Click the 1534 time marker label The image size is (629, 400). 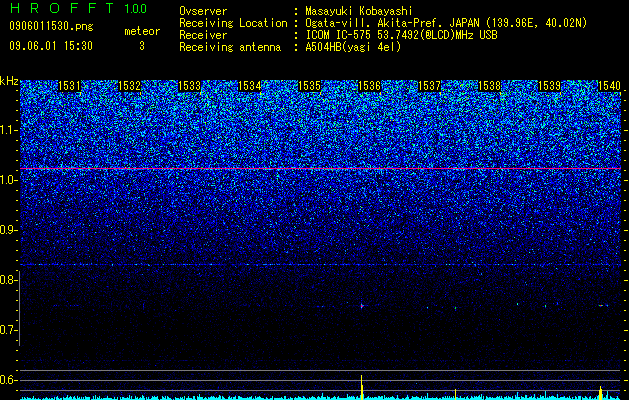coord(250,86)
